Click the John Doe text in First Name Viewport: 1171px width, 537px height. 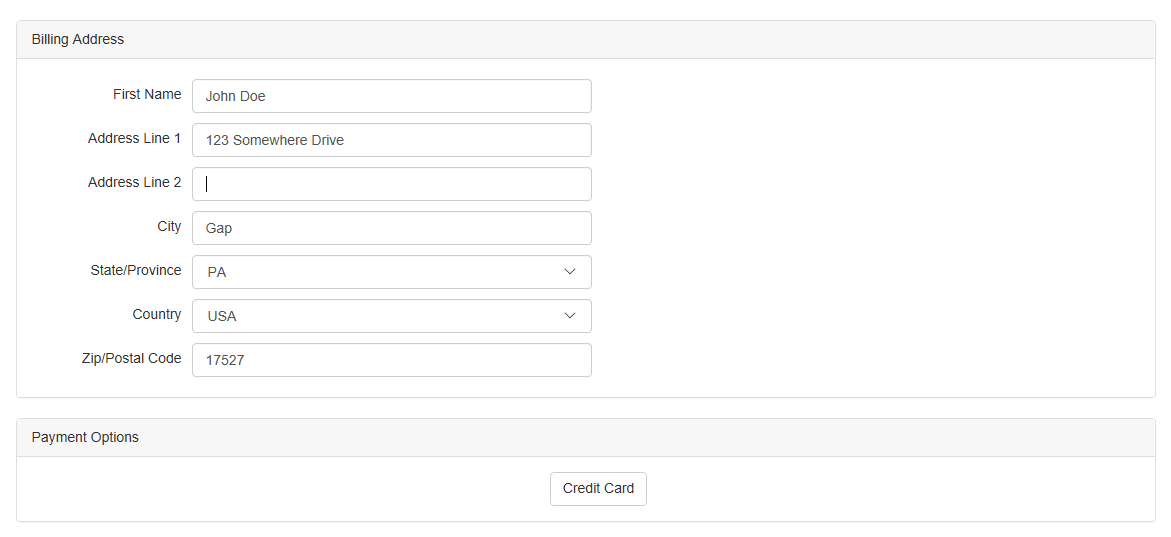coord(236,96)
